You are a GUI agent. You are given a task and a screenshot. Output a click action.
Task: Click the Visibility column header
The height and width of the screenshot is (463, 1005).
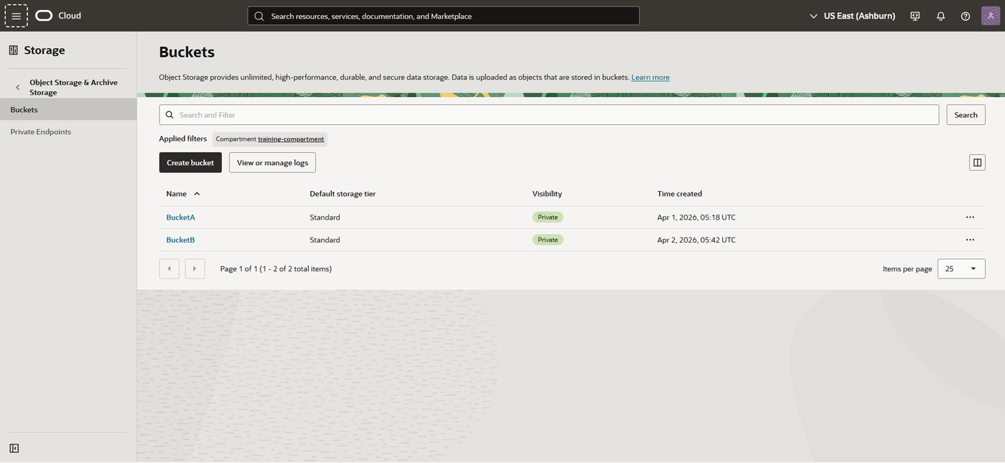[547, 194]
